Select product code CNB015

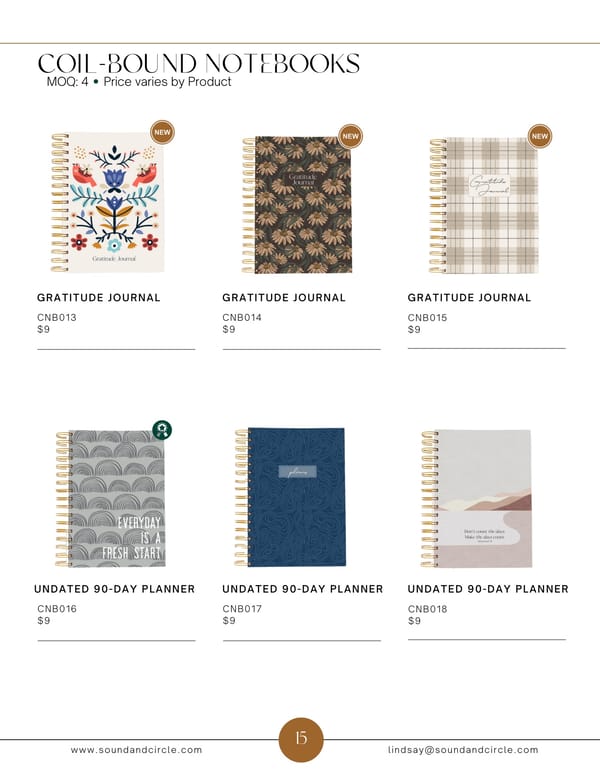(427, 317)
